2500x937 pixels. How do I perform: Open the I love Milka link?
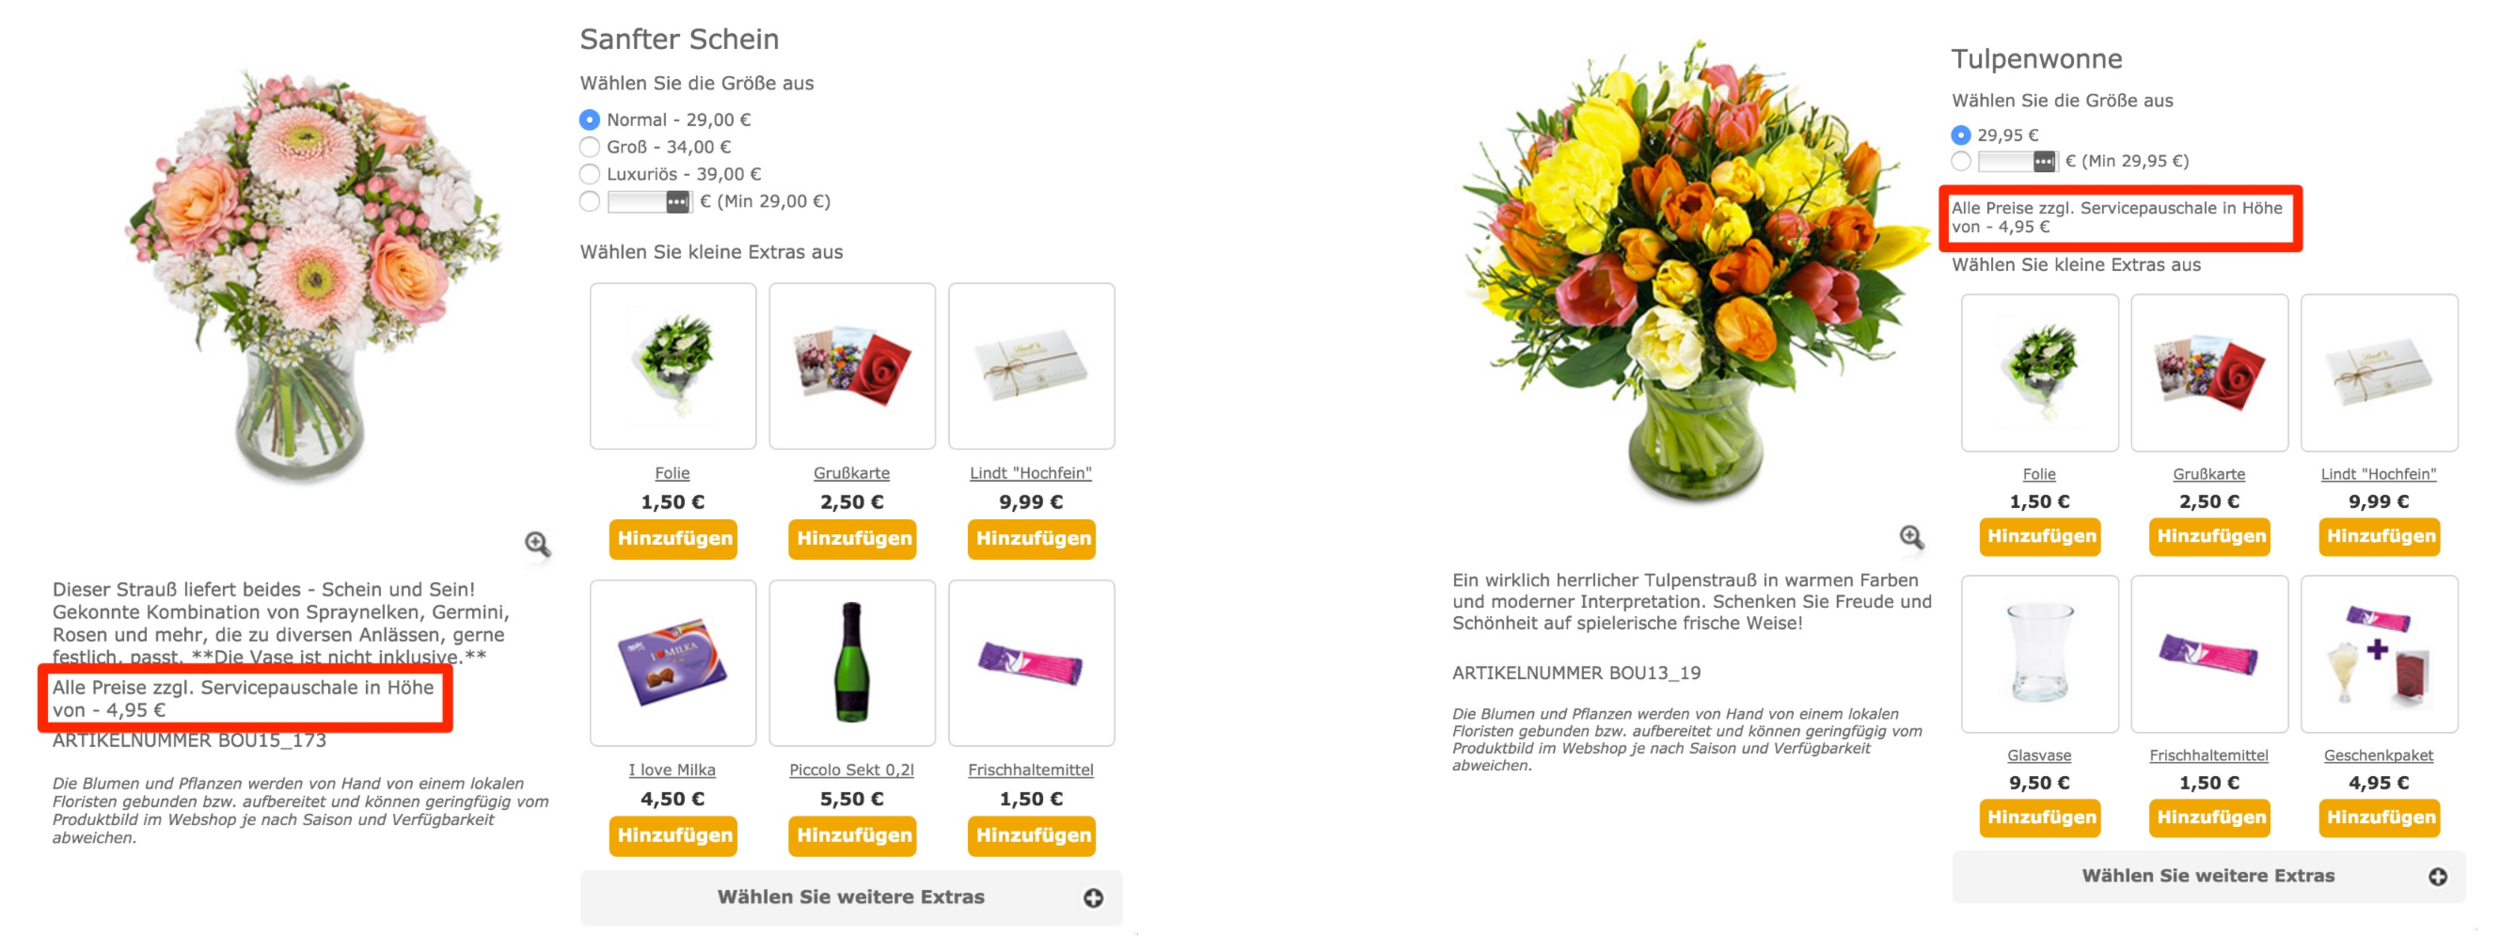[x=672, y=770]
